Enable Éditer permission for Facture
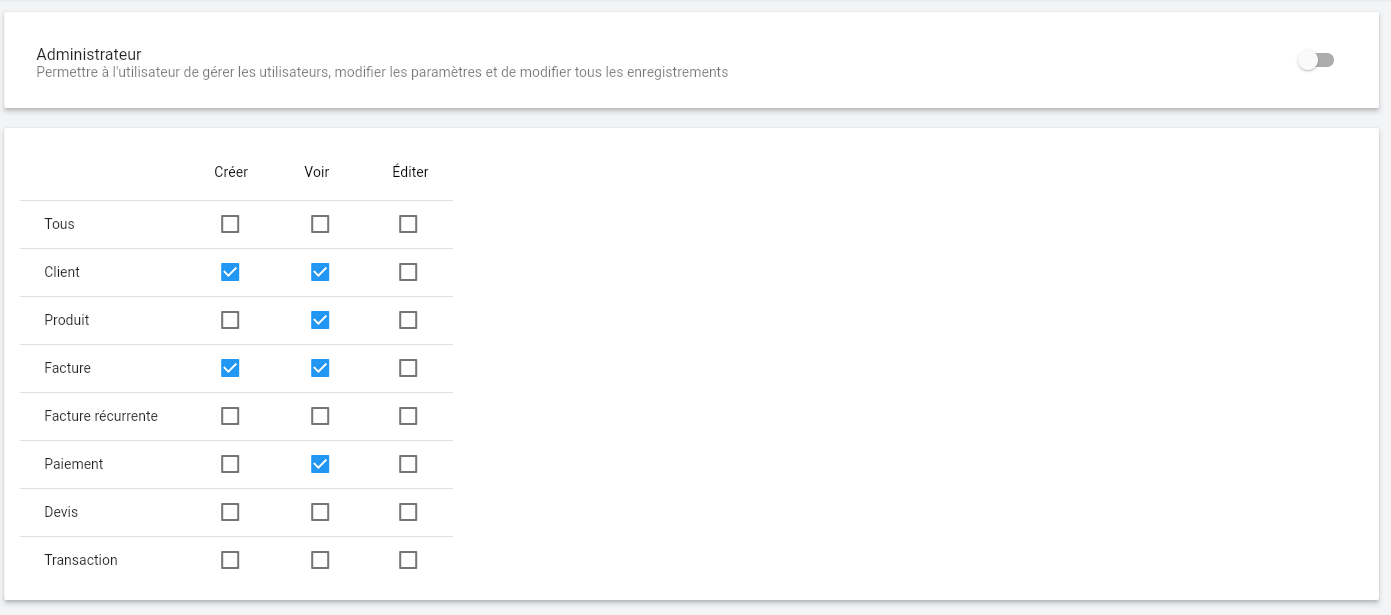The height and width of the screenshot is (615, 1391). (x=408, y=368)
